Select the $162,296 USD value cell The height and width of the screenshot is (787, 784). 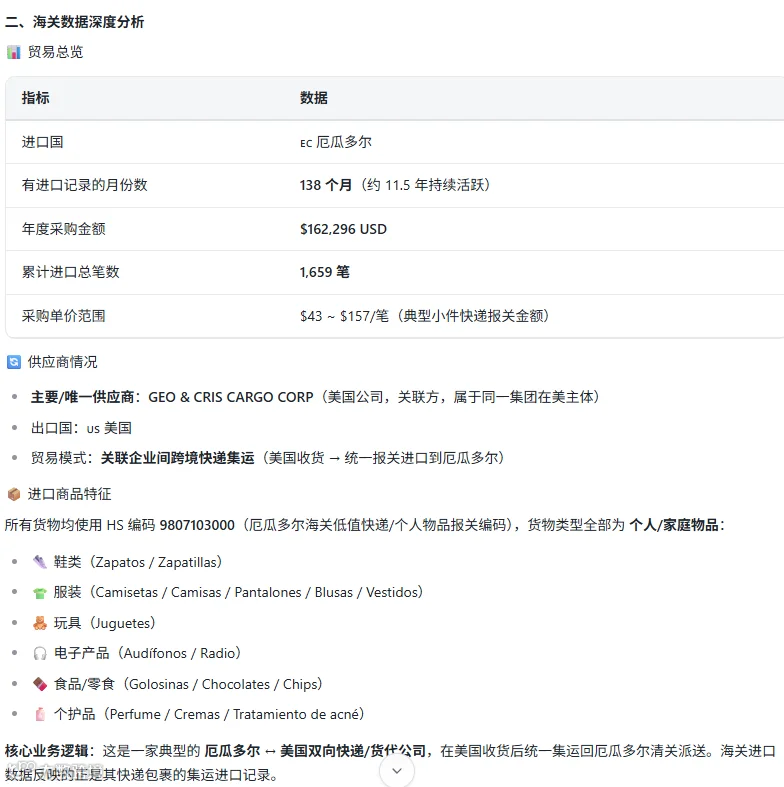[343, 229]
